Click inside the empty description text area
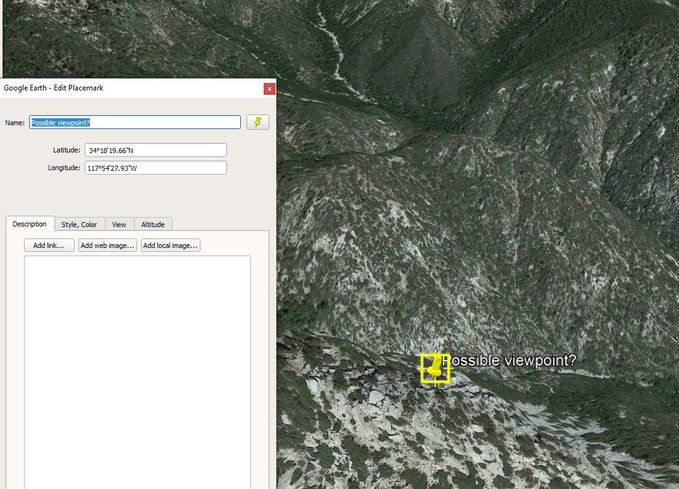 [x=137, y=372]
